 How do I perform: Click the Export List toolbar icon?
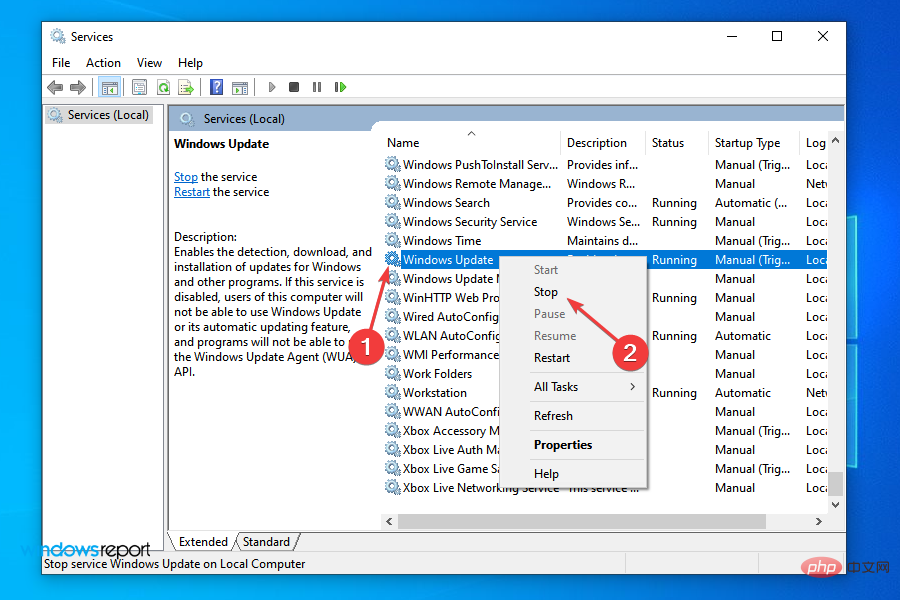[188, 87]
